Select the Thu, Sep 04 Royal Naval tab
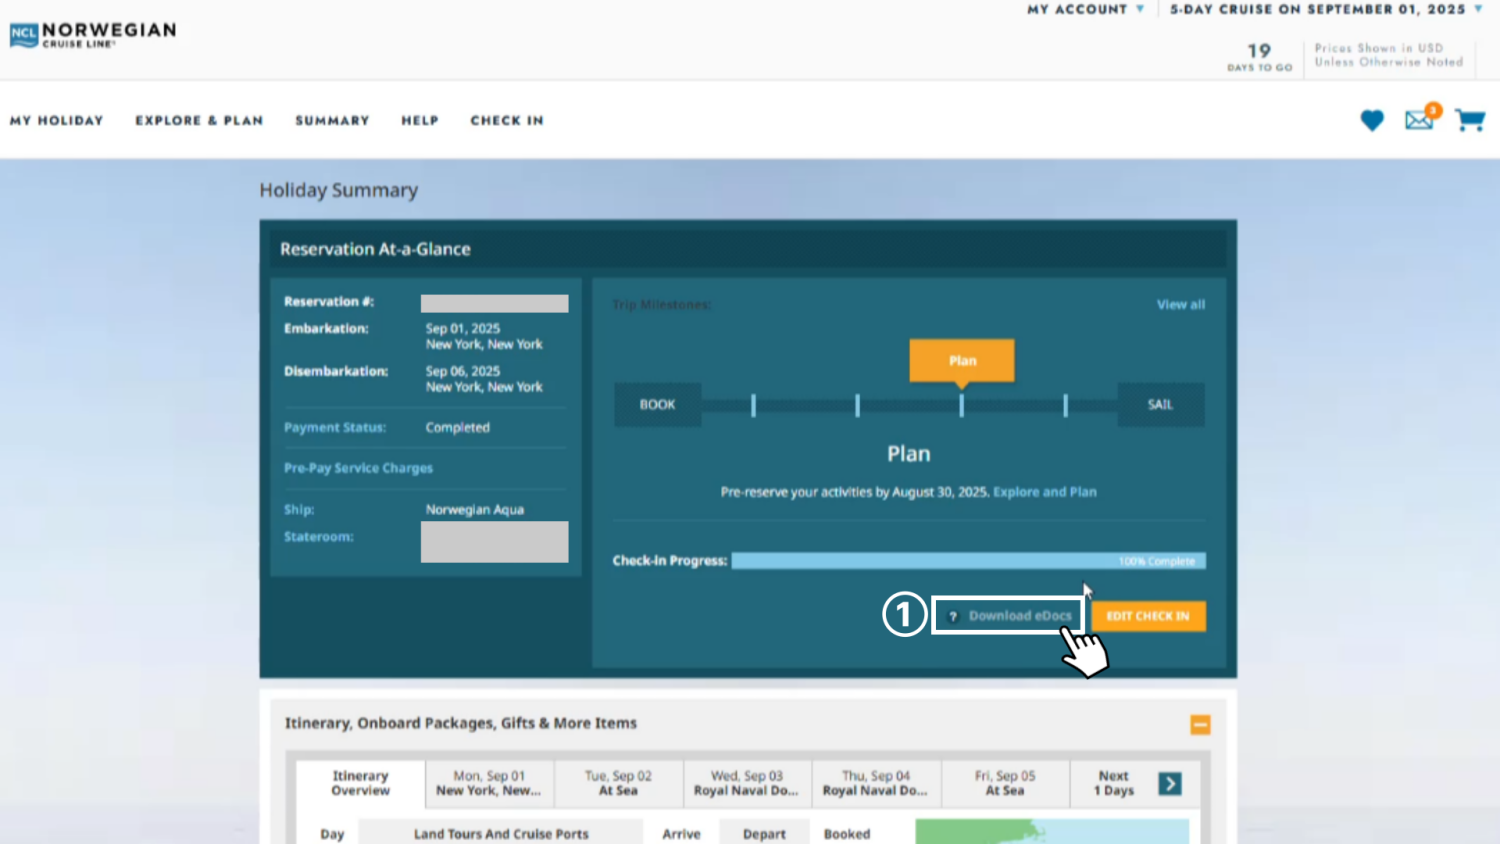Screen dimensions: 1500x844 point(876,783)
